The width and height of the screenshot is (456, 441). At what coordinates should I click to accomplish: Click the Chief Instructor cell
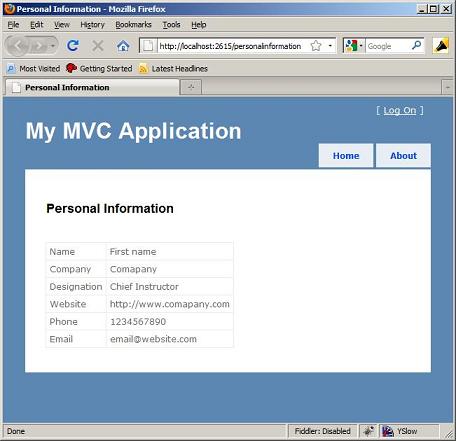pos(170,287)
